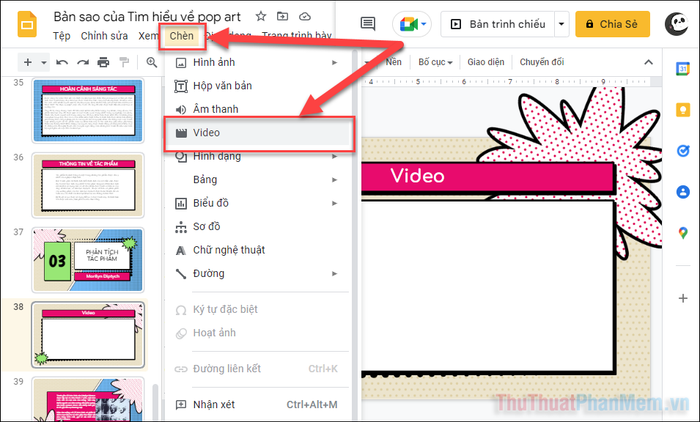
Task: Expand the Bảng submenu arrow
Action: pyautogui.click(x=334, y=180)
